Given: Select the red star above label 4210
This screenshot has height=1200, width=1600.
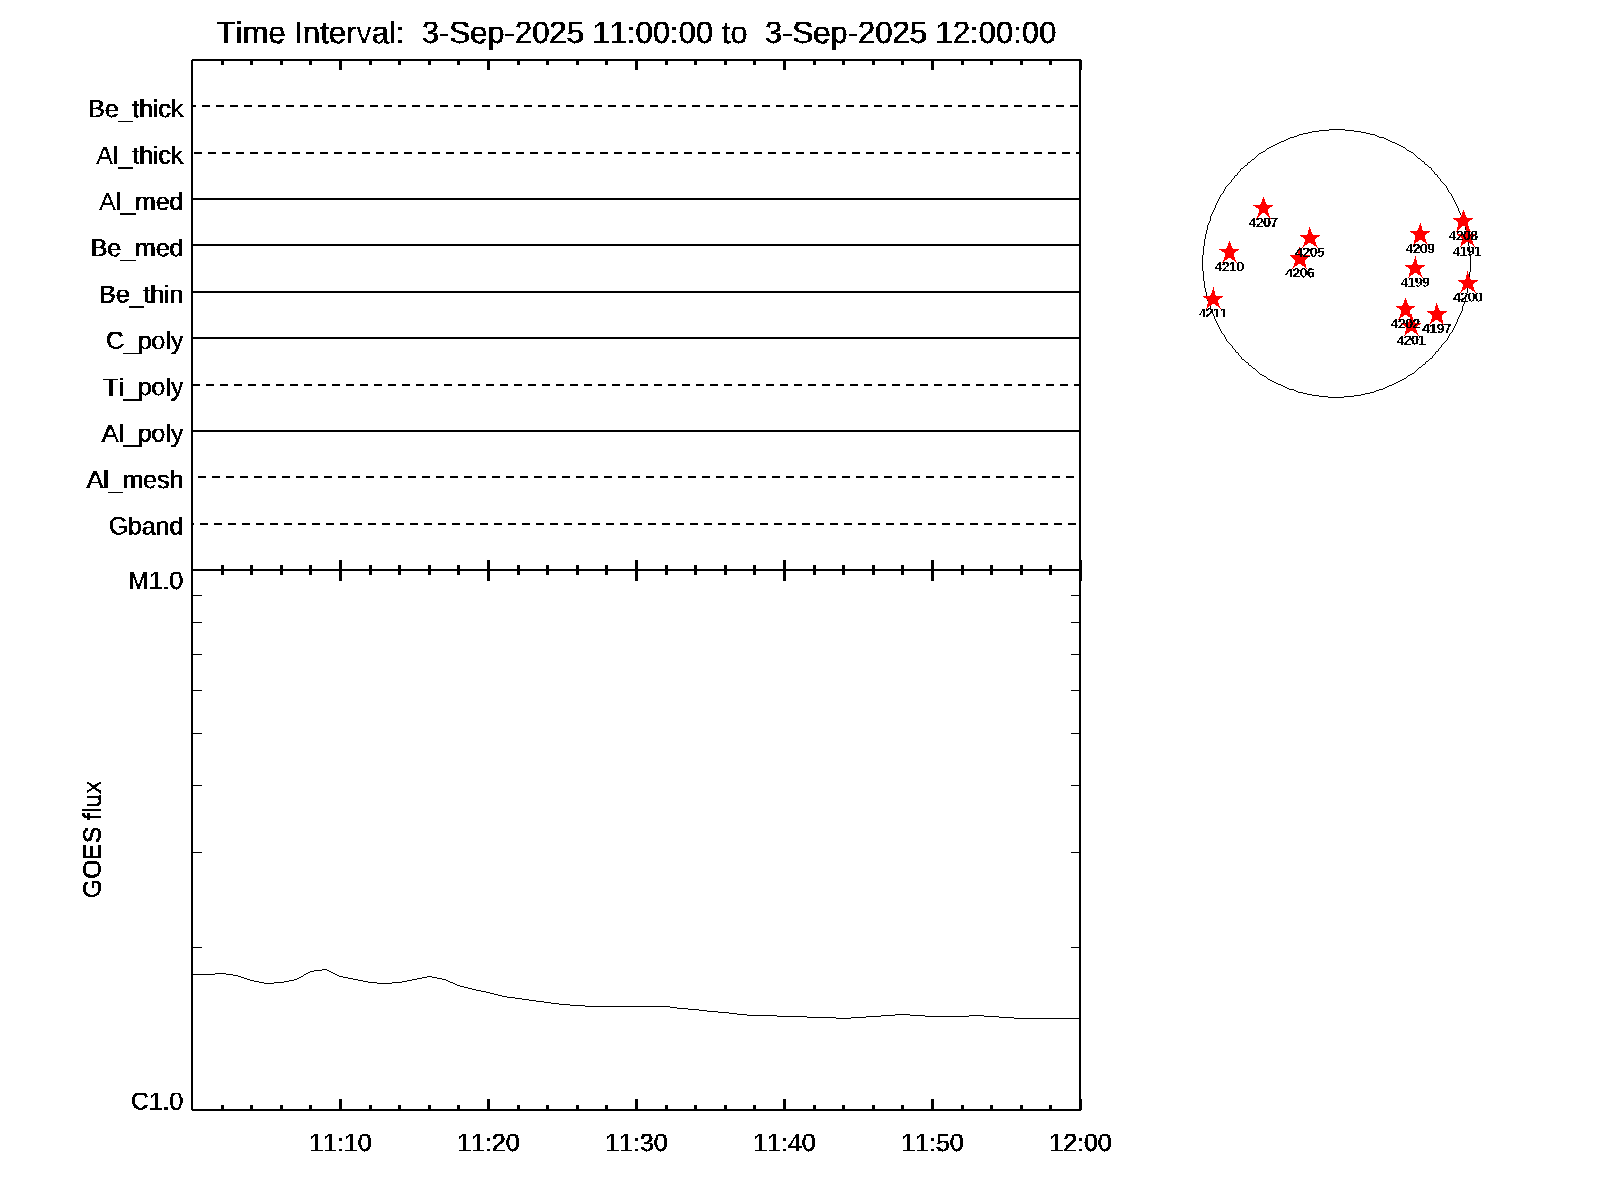Looking at the screenshot, I should (x=1229, y=252).
